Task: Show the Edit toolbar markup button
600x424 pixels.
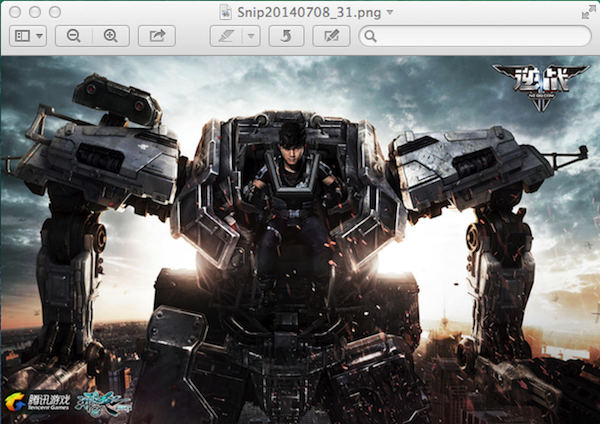Action: 331,36
